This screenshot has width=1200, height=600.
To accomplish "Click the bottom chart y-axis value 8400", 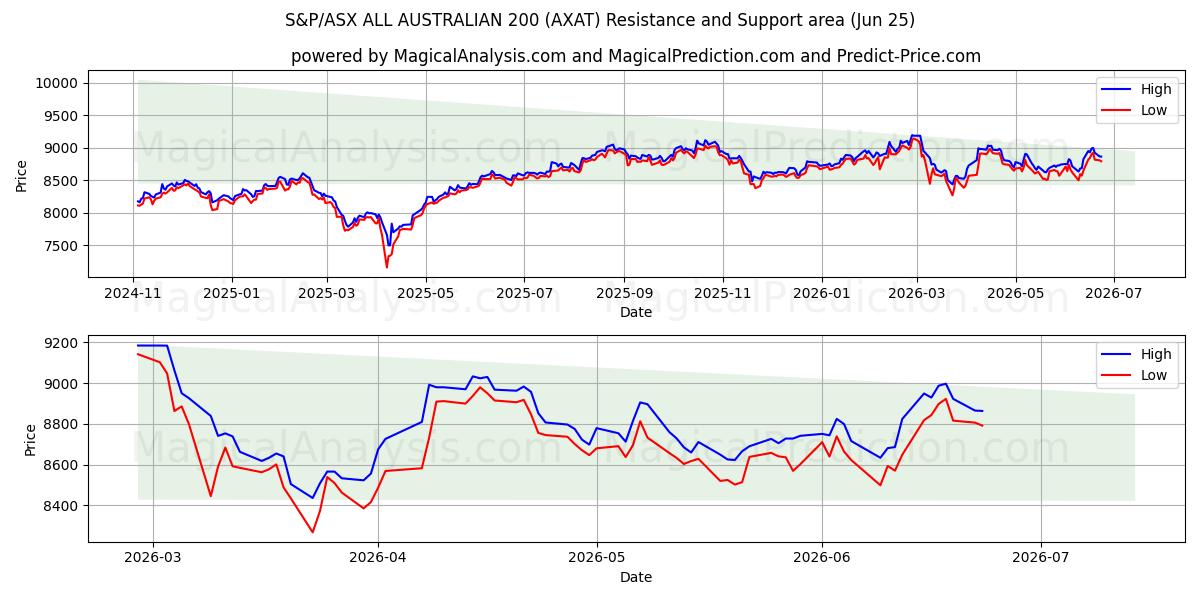I will 60,506.
